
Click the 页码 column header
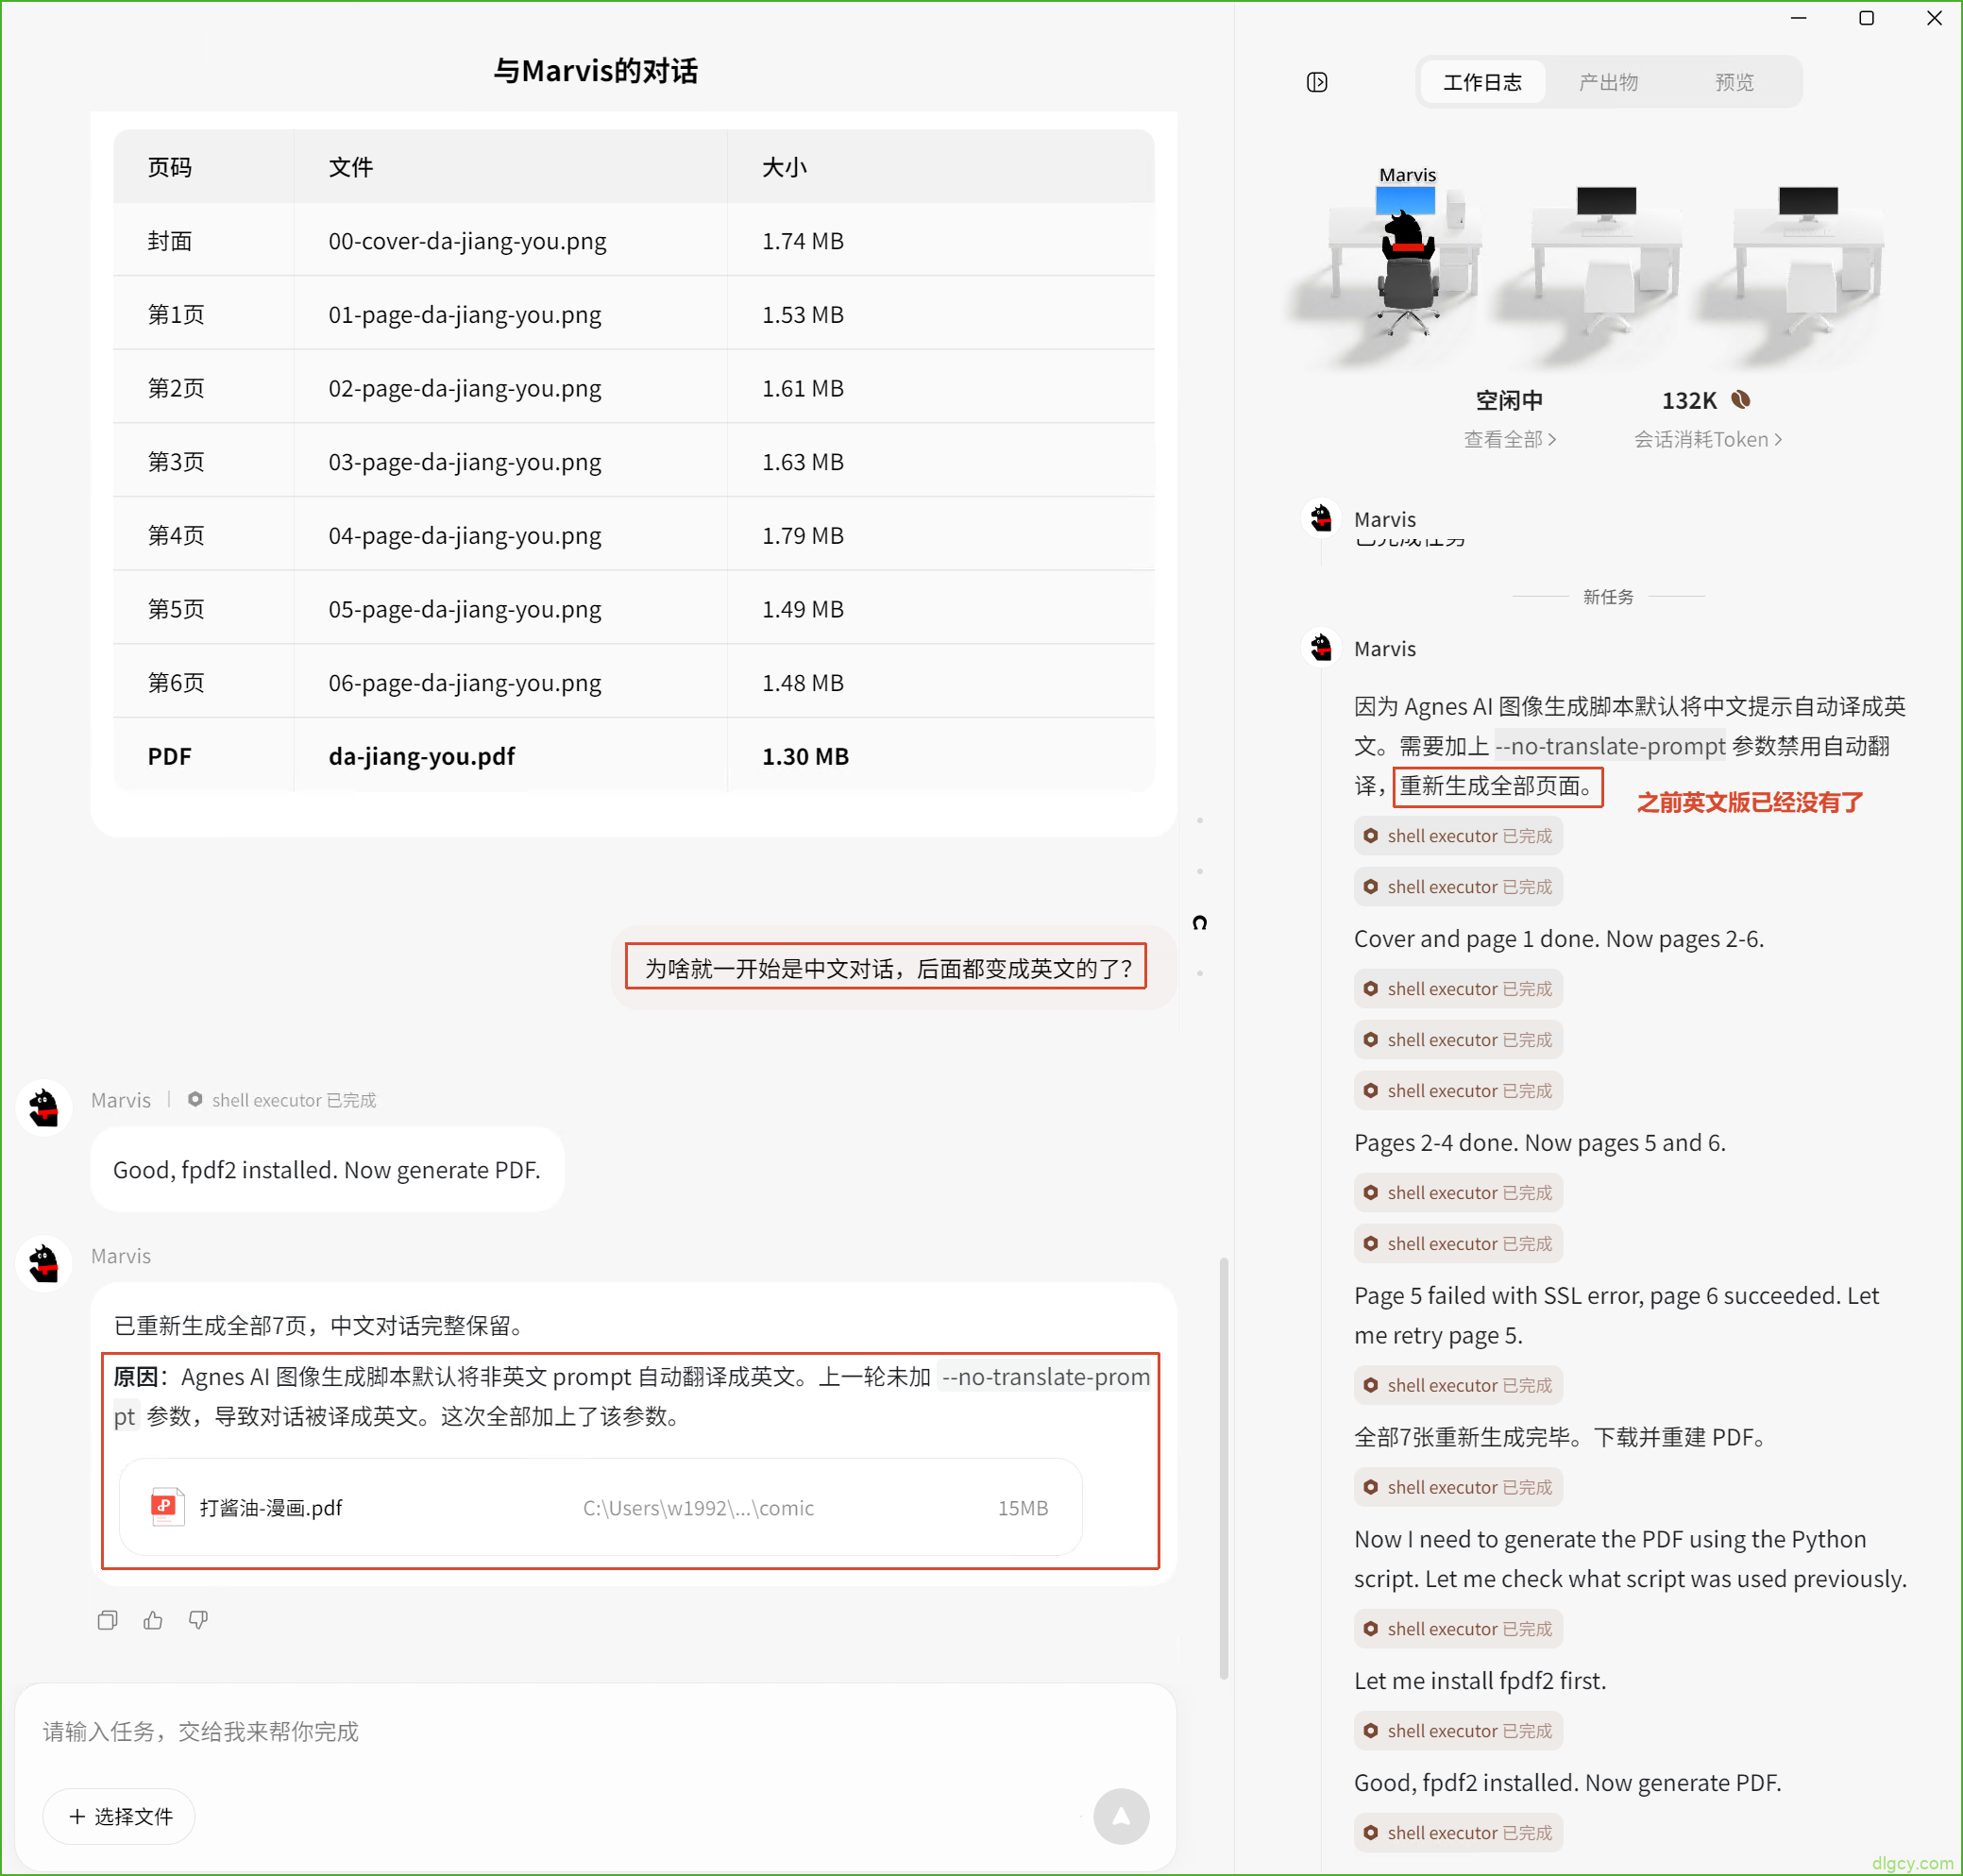[x=203, y=167]
